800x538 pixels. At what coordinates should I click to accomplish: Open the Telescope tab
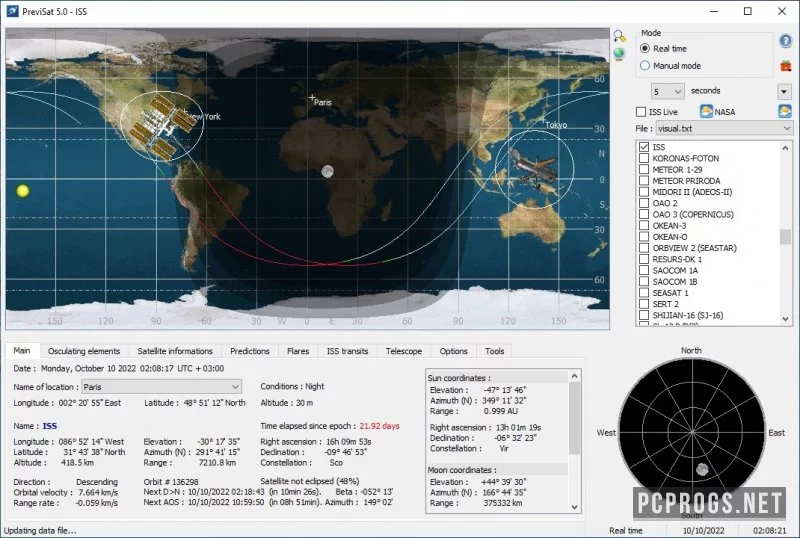[404, 351]
